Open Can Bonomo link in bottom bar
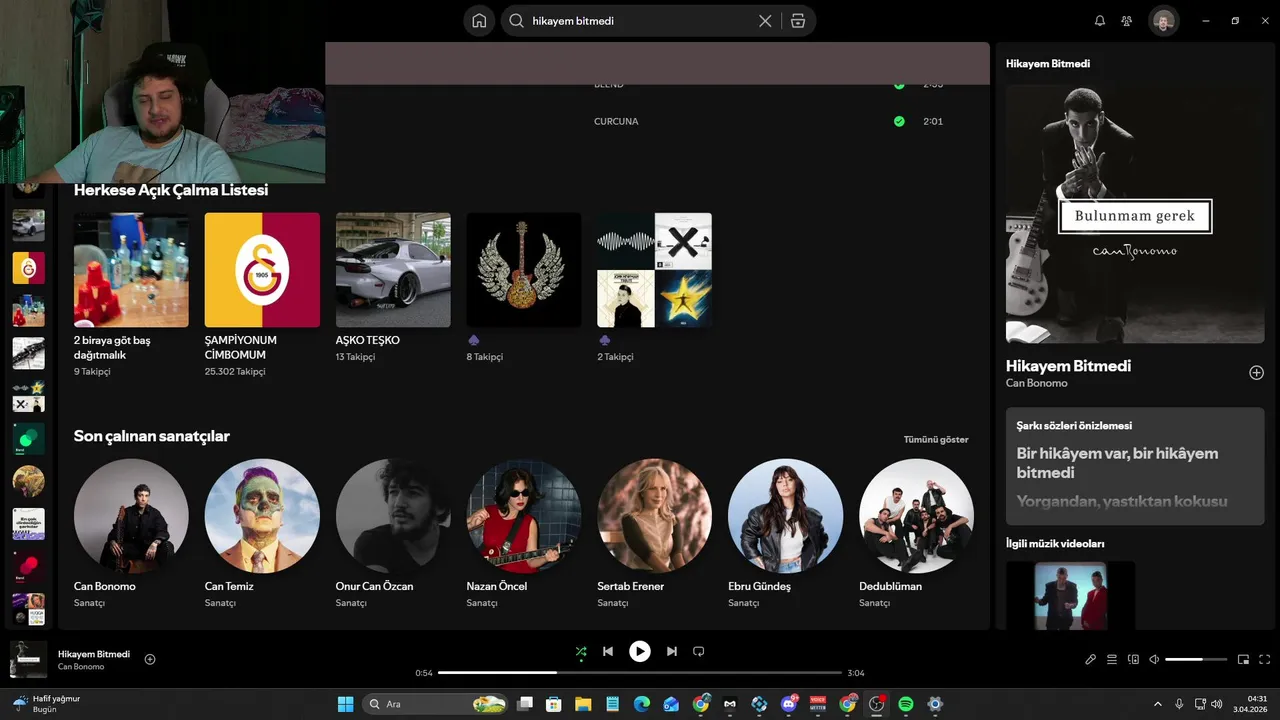Viewport: 1280px width, 720px height. [81, 667]
